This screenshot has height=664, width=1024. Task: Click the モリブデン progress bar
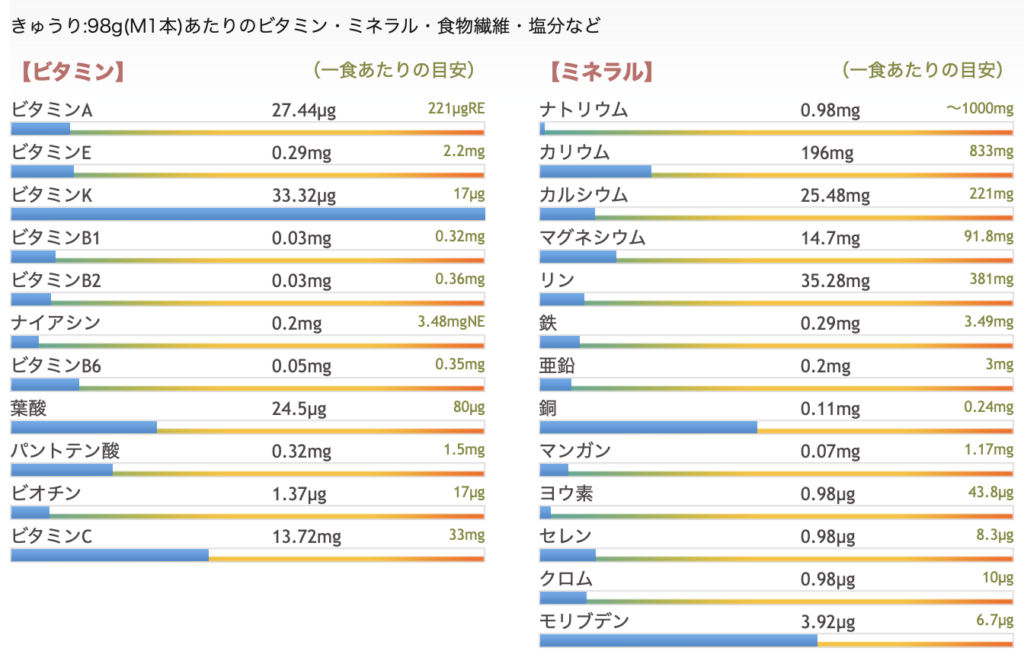tap(776, 641)
